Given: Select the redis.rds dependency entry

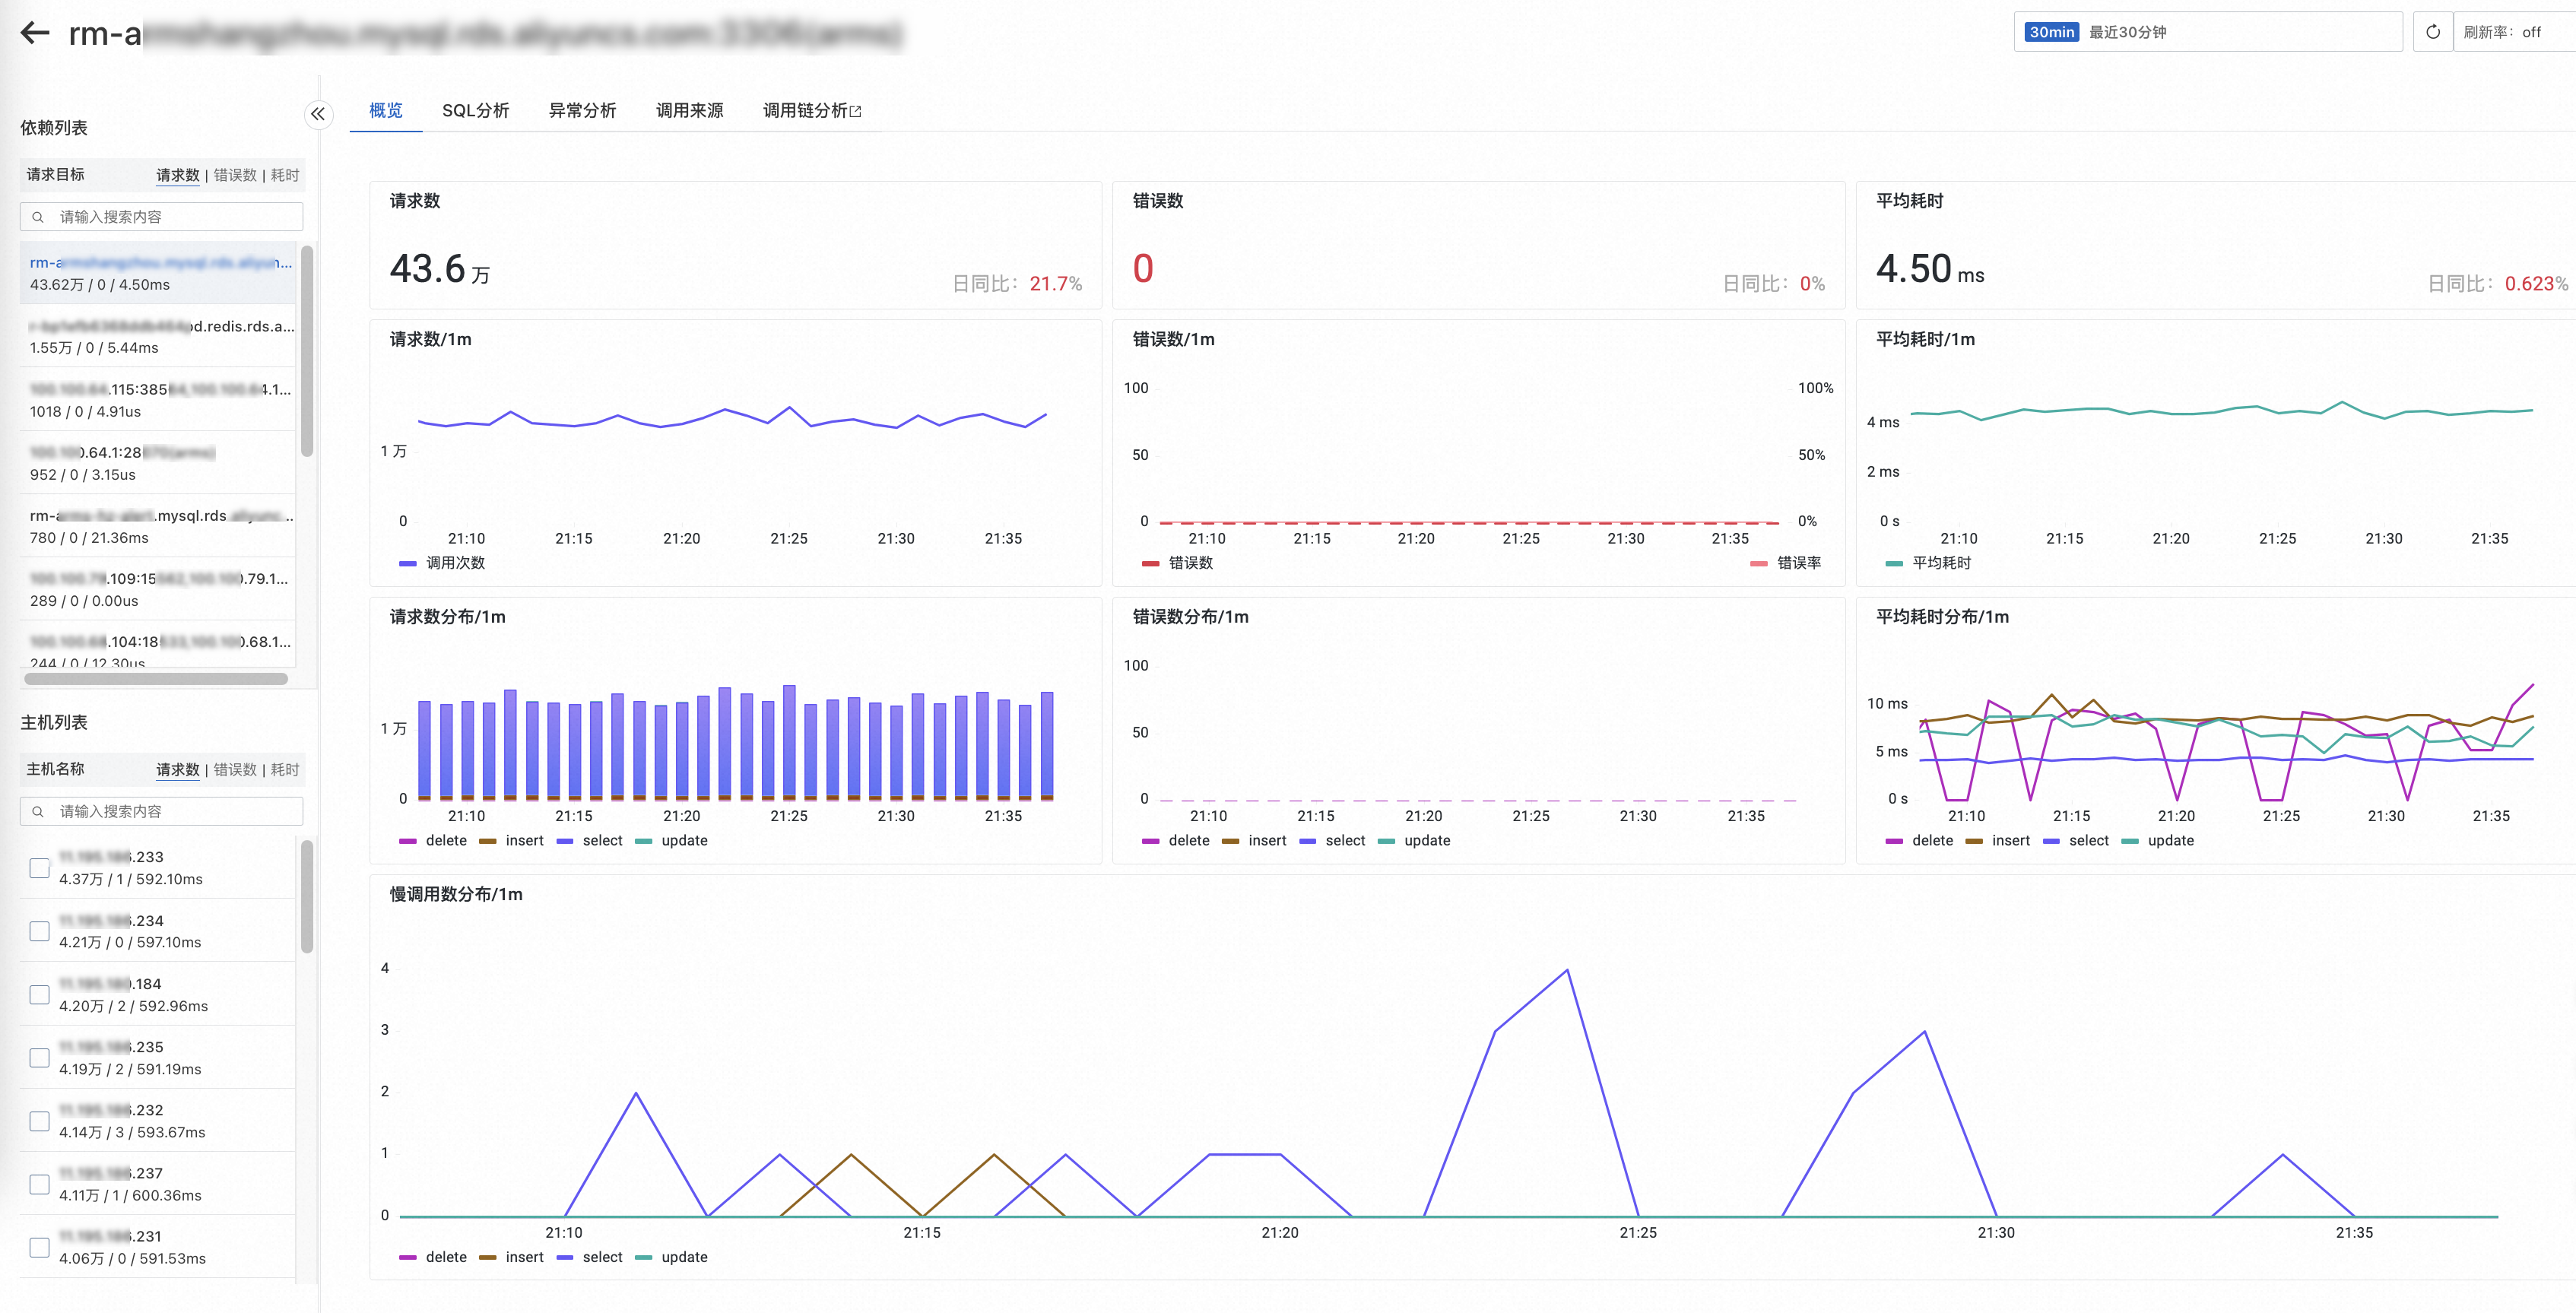Looking at the screenshot, I should 160,336.
